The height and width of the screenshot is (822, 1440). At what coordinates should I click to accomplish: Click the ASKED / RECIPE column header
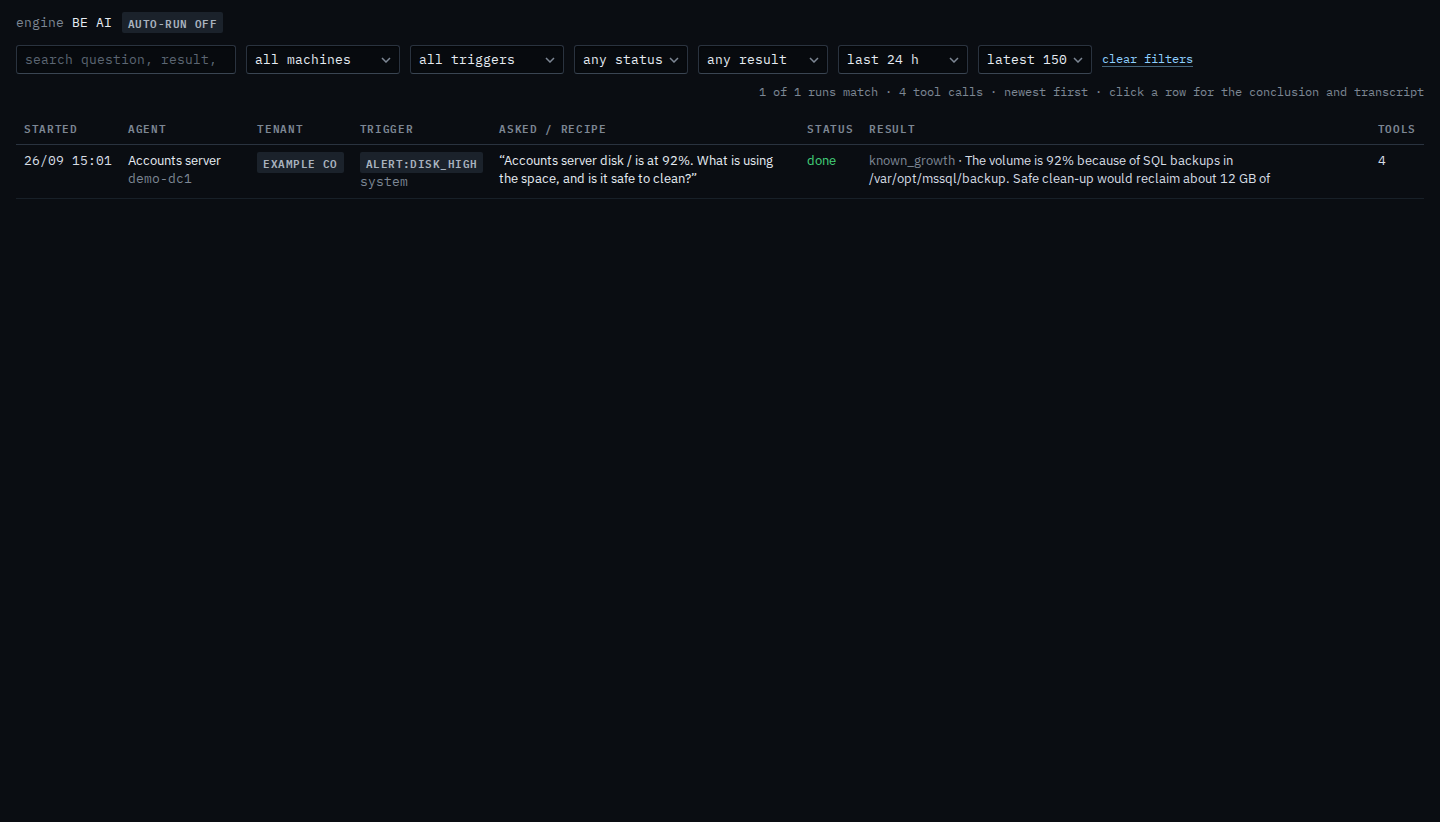pyautogui.click(x=552, y=129)
